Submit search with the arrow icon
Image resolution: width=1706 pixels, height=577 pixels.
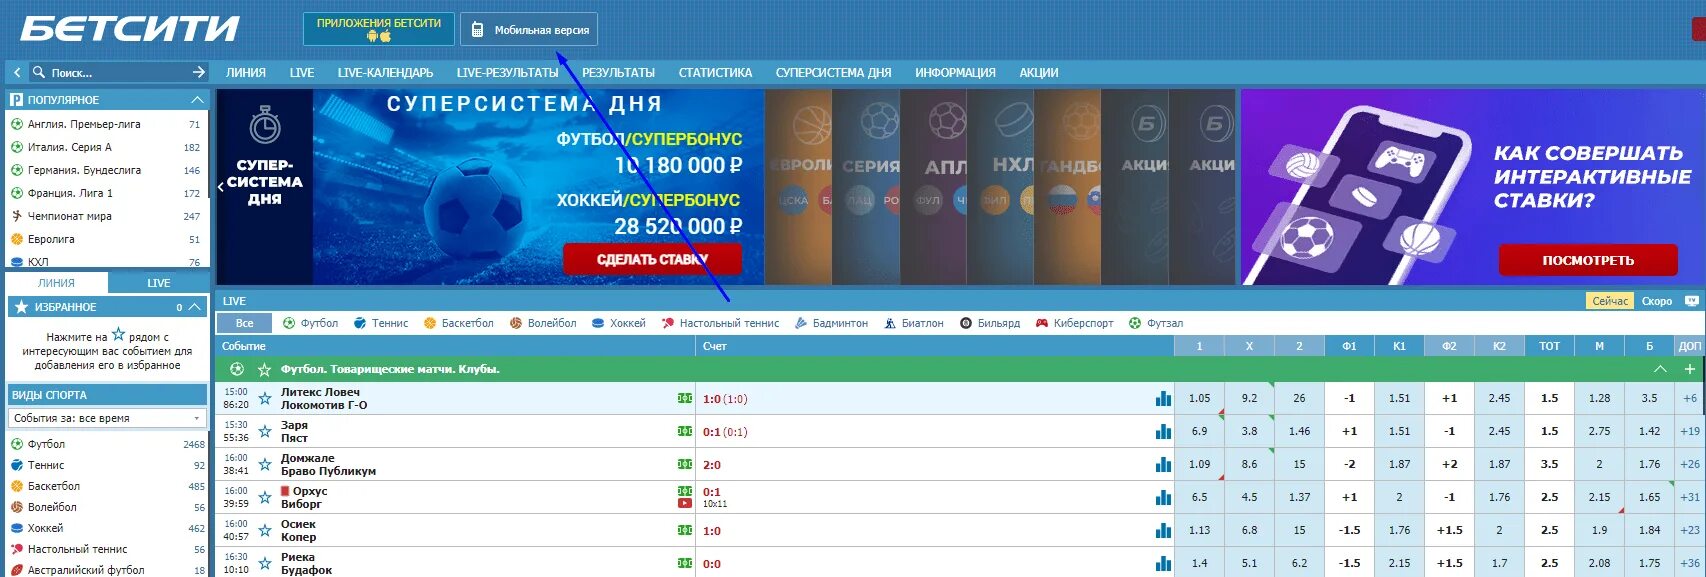[198, 72]
